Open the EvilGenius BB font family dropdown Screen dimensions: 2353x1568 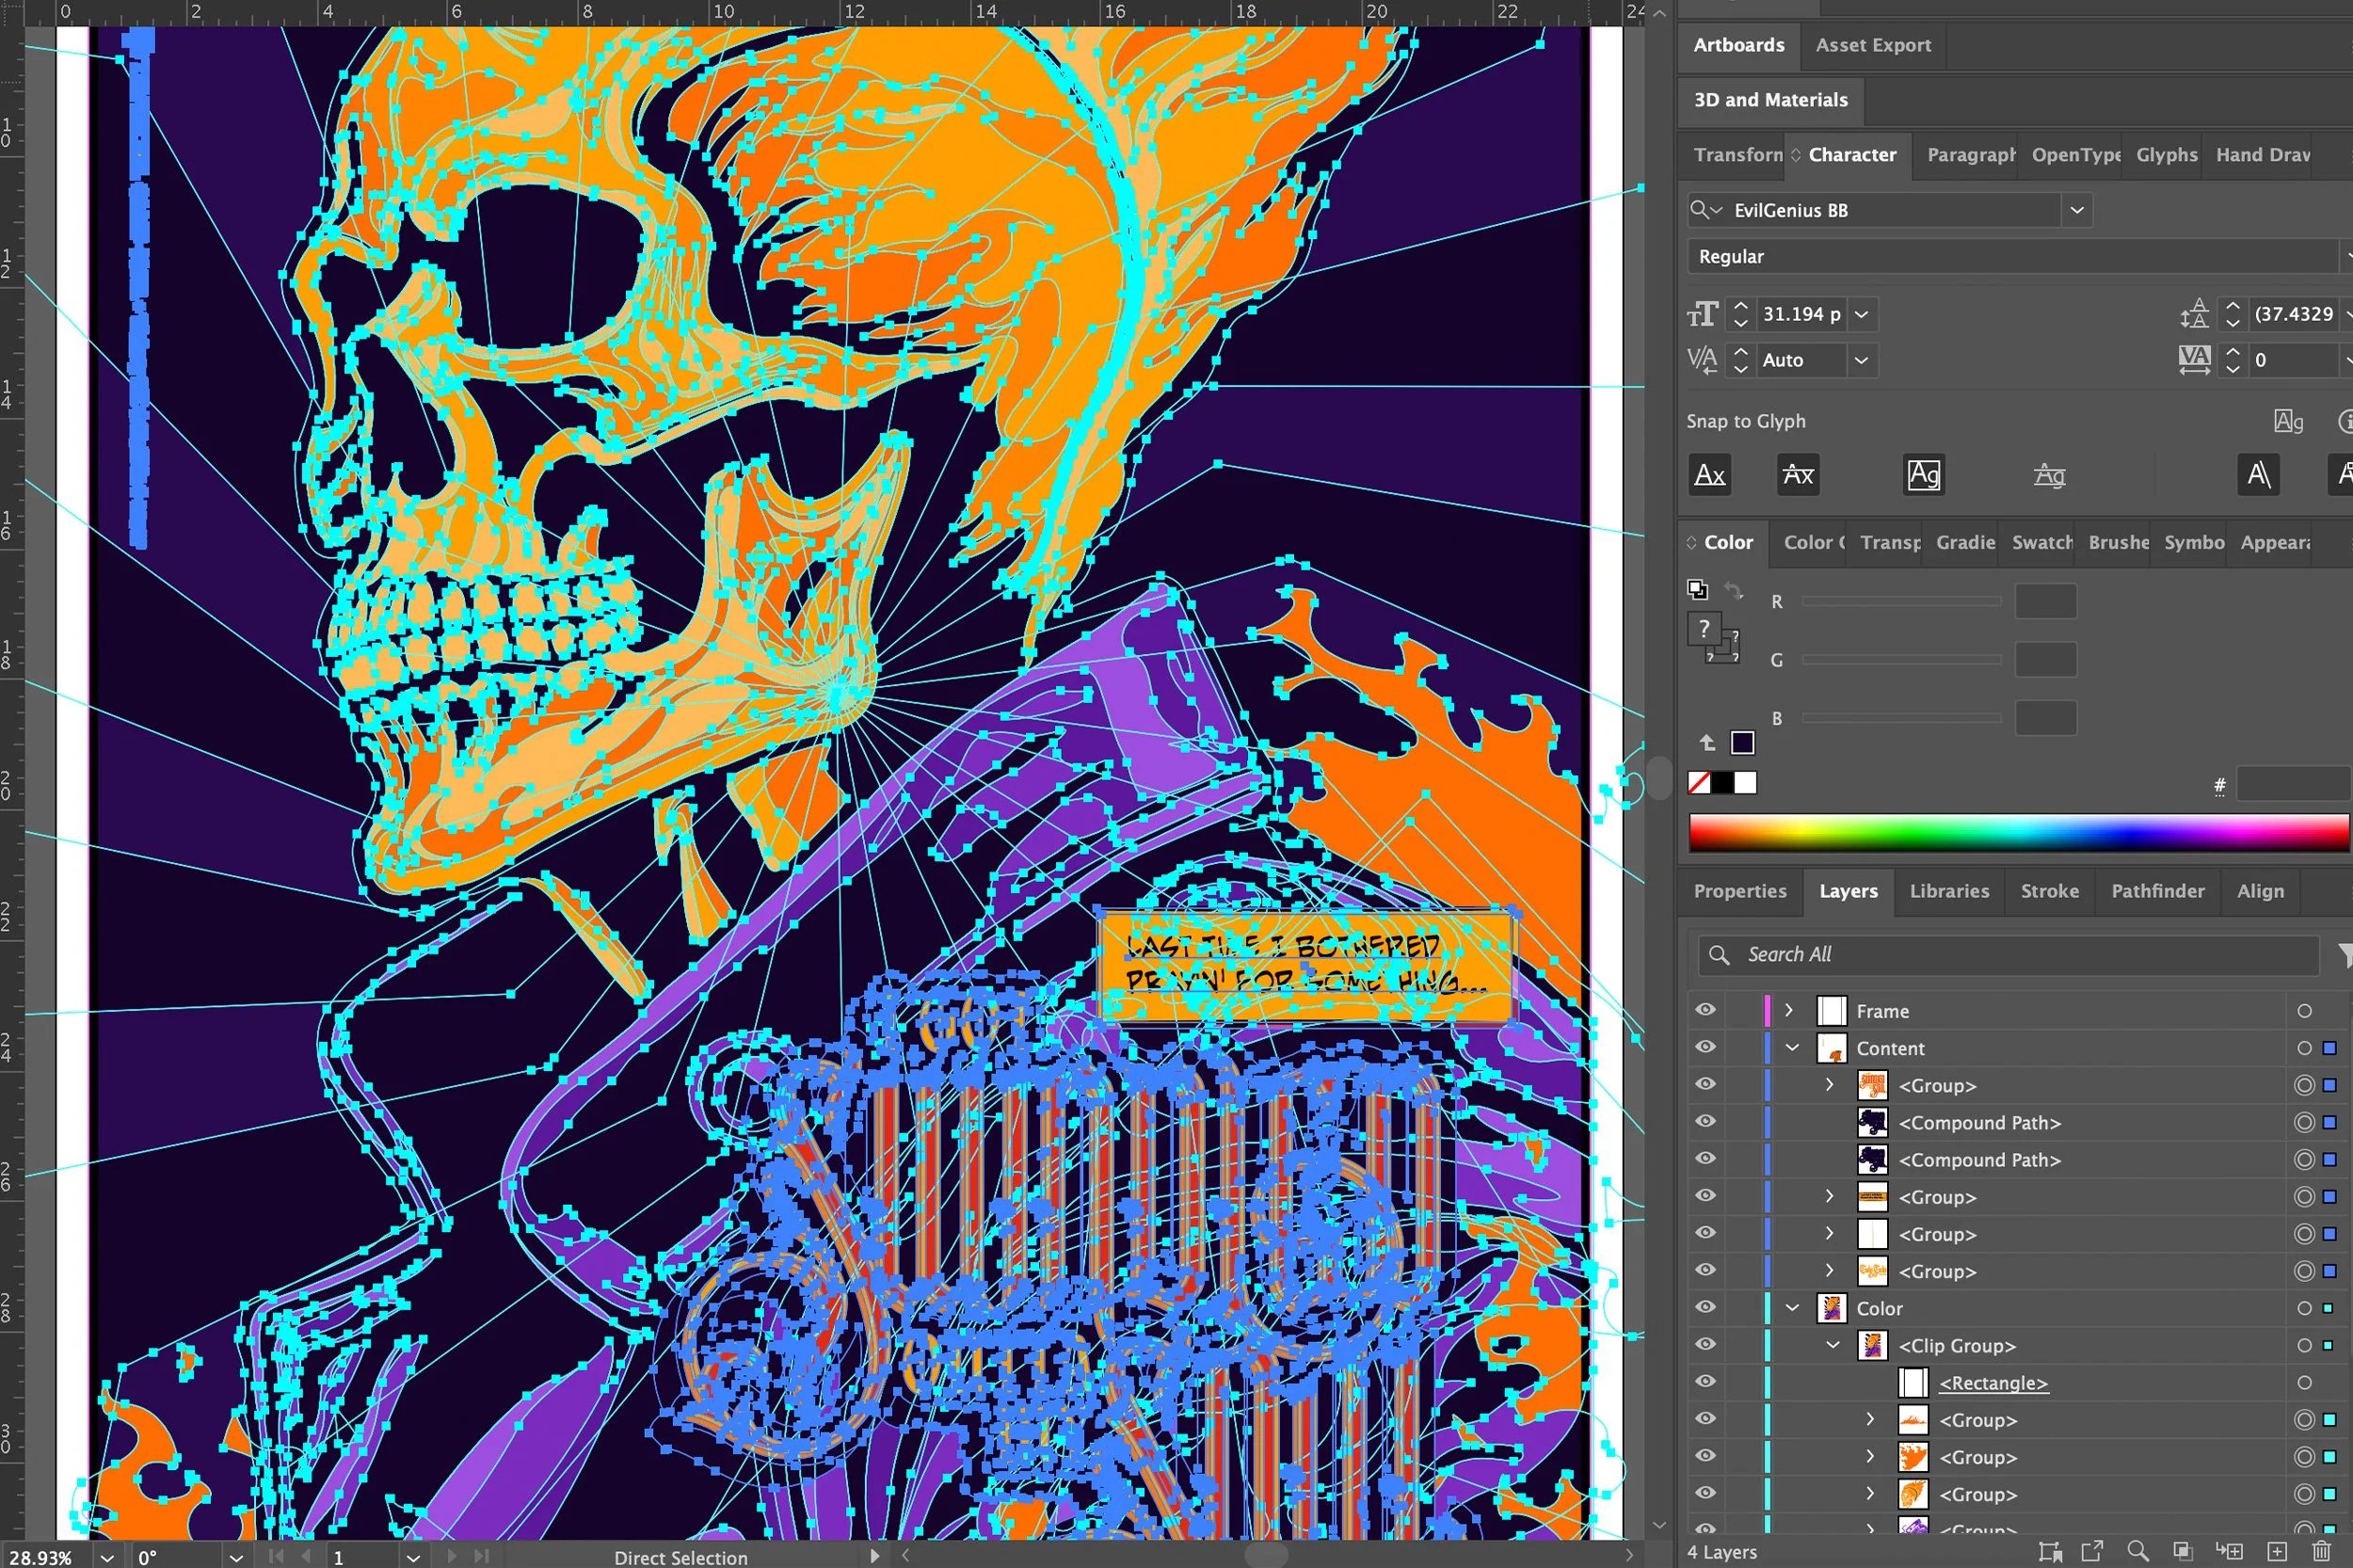tap(2076, 210)
